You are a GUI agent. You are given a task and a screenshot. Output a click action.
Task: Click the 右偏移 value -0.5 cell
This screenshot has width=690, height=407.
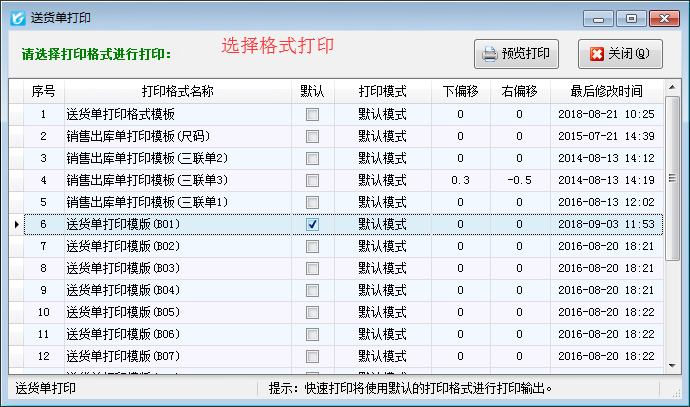pos(519,180)
